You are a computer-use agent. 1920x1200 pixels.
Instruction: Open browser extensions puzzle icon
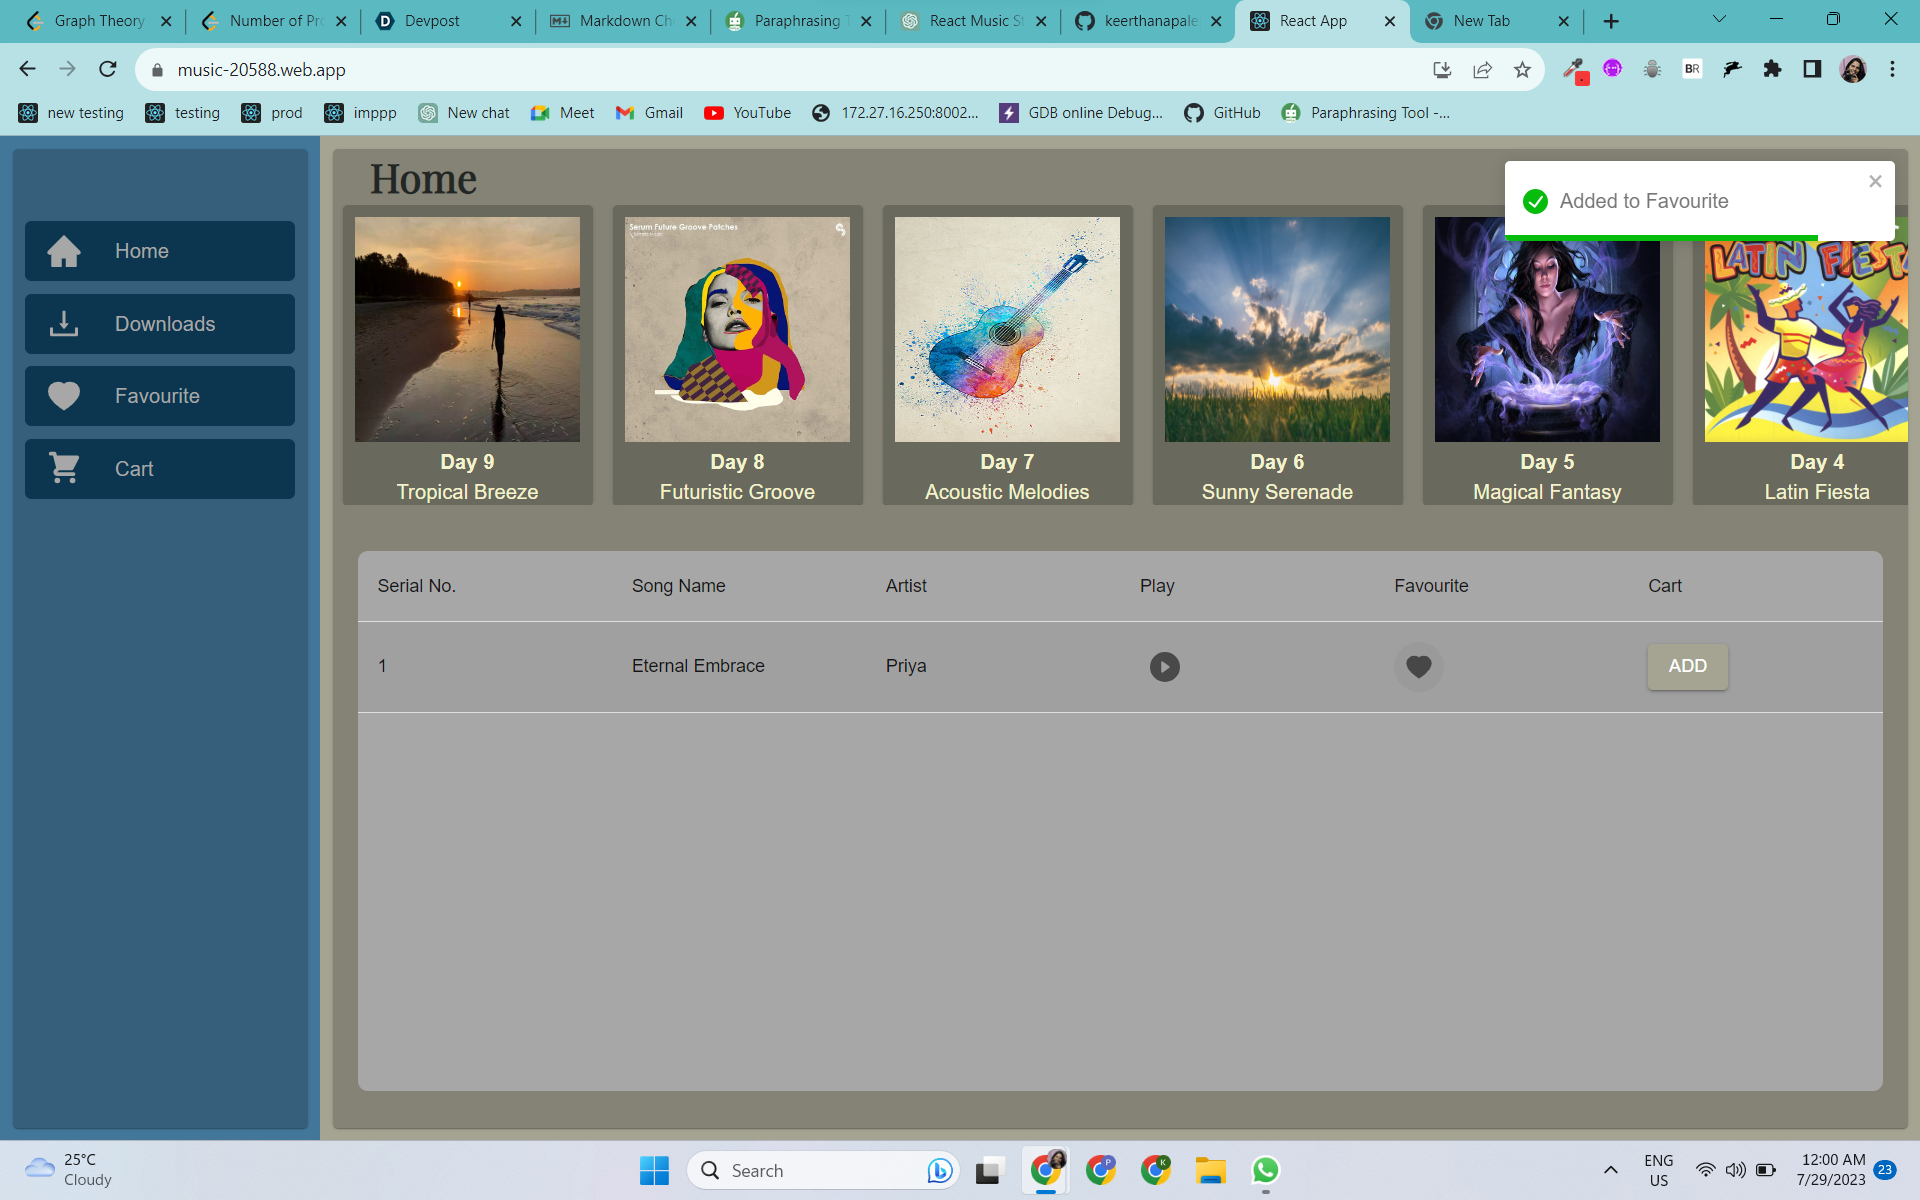click(1772, 69)
